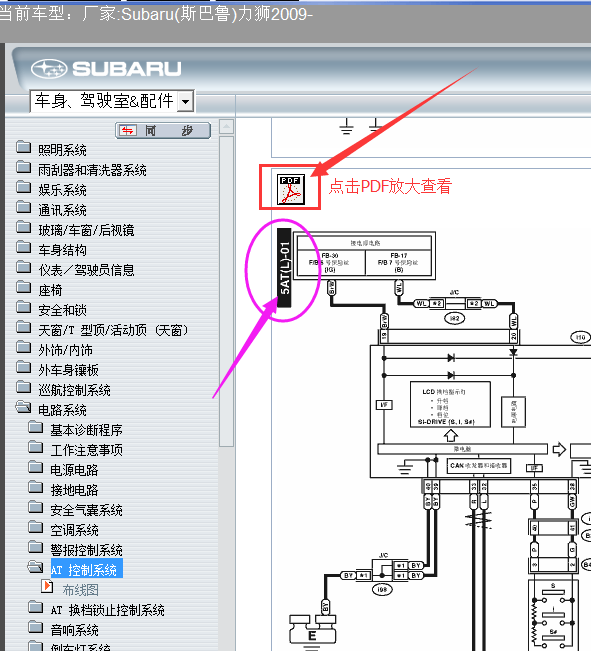Open the 基本诊断程序 folder icon
Image resolution: width=591 pixels, height=651 pixels.
coord(36,427)
